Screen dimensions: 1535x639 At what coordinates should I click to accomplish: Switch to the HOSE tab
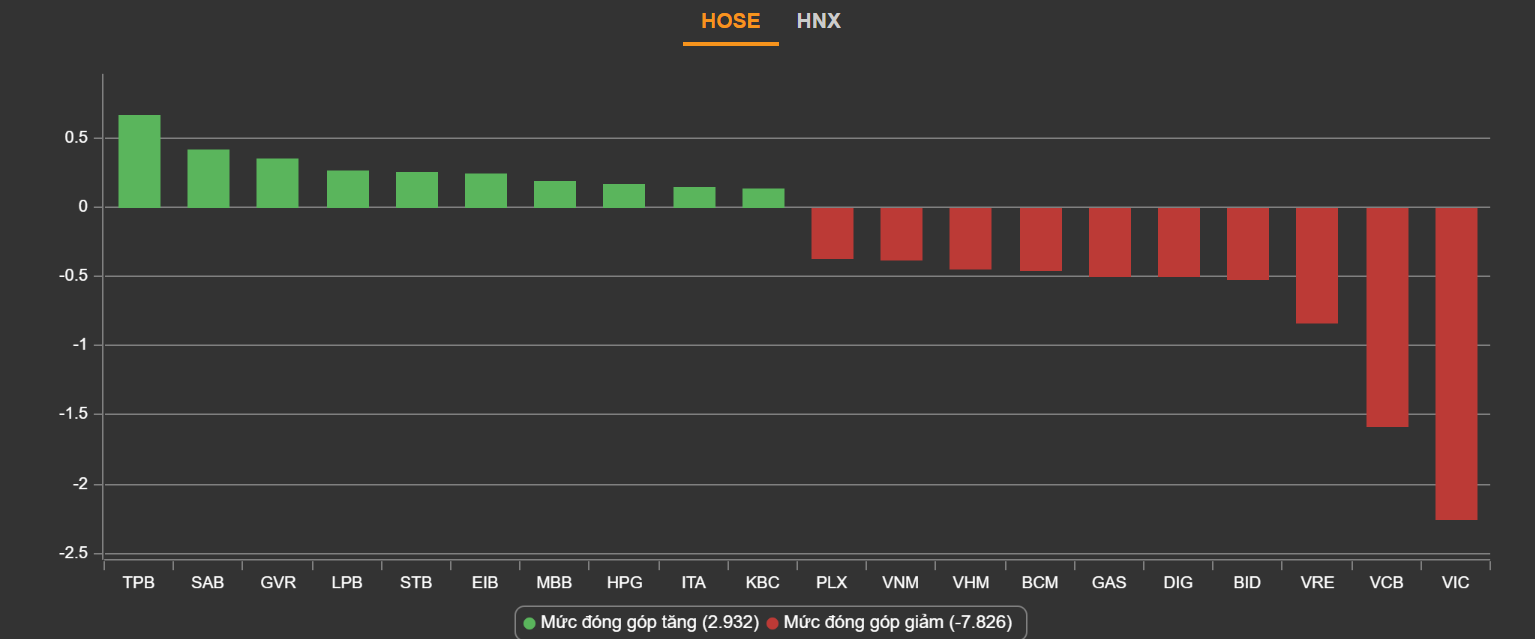730,21
